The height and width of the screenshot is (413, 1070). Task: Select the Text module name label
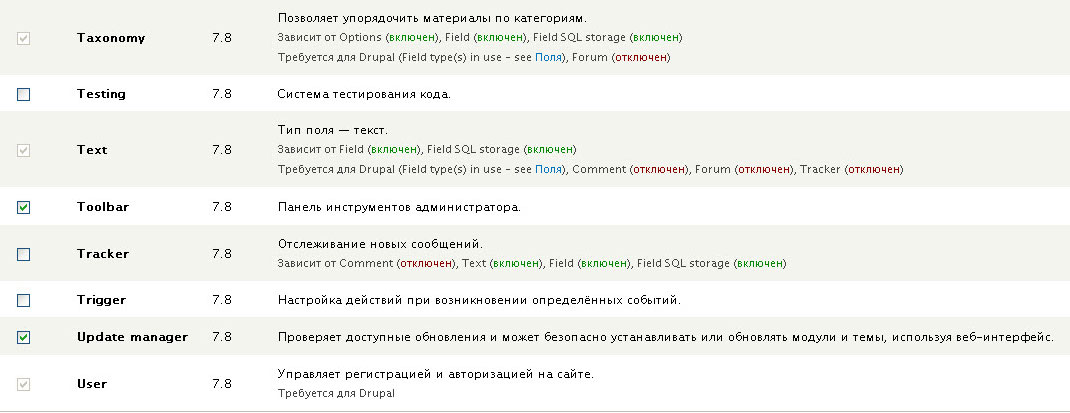(92, 150)
